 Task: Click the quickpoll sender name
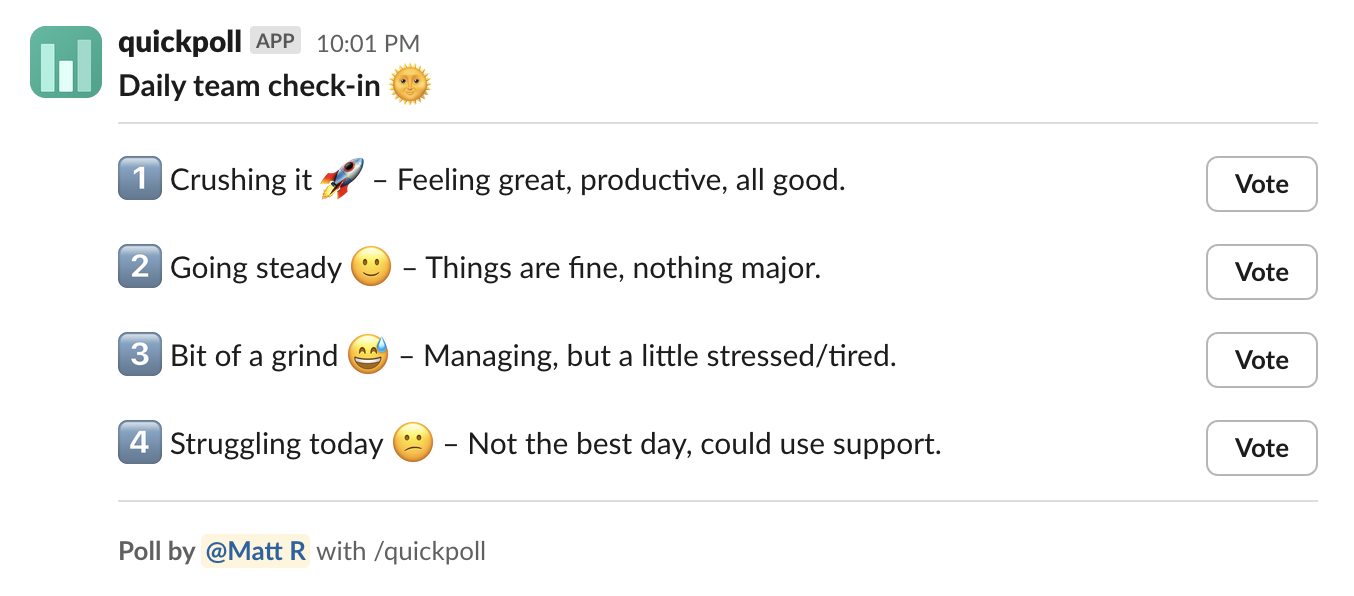(180, 42)
